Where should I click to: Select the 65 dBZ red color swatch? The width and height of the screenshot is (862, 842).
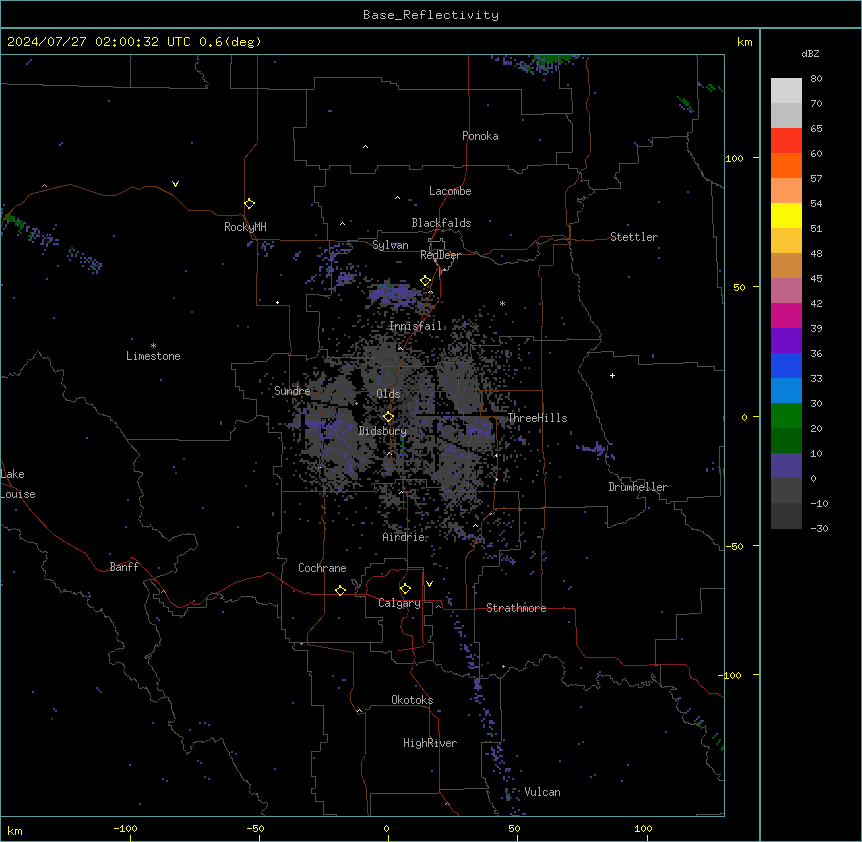[786, 141]
